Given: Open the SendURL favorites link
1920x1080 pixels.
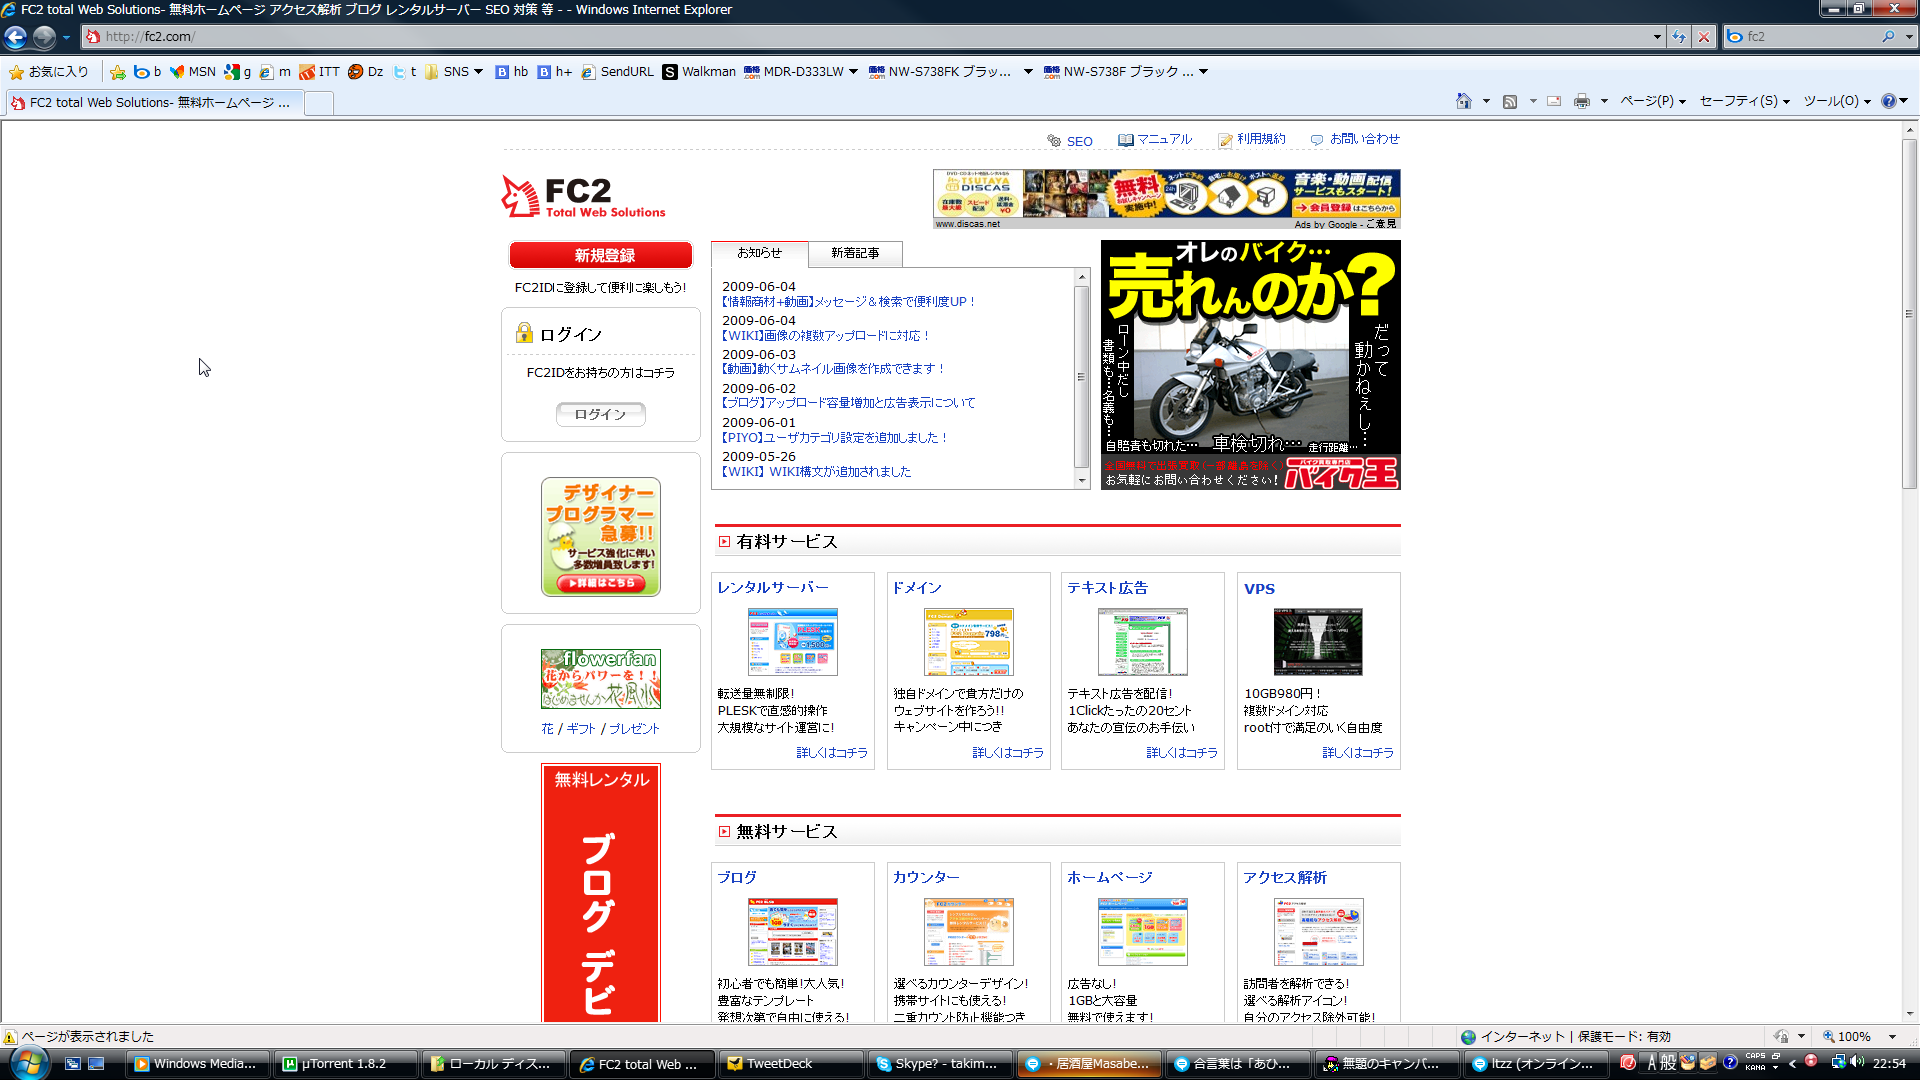Looking at the screenshot, I should pyautogui.click(x=618, y=72).
